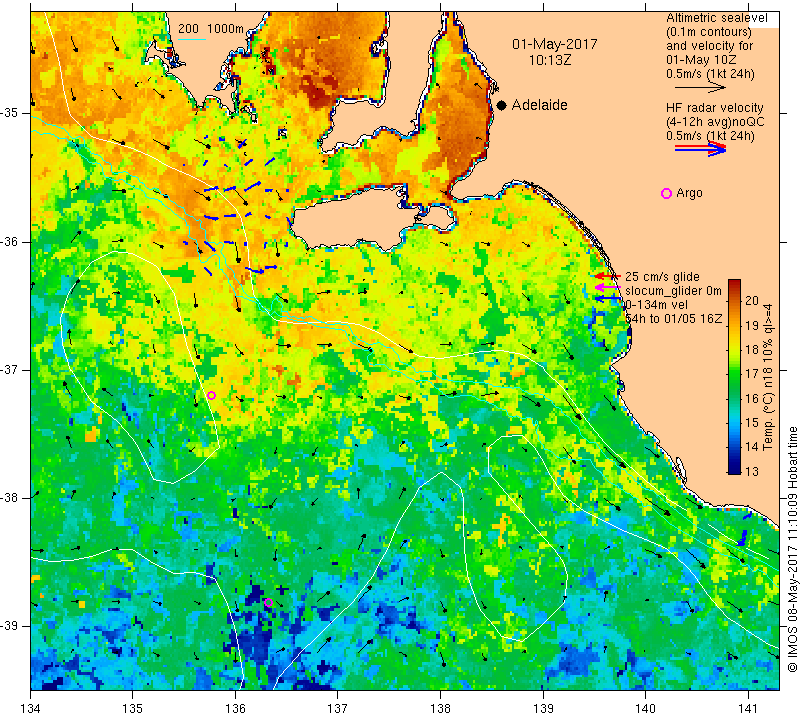Click the 137 longitude axis label
Screen dimensions: 800x720
[x=338, y=708]
